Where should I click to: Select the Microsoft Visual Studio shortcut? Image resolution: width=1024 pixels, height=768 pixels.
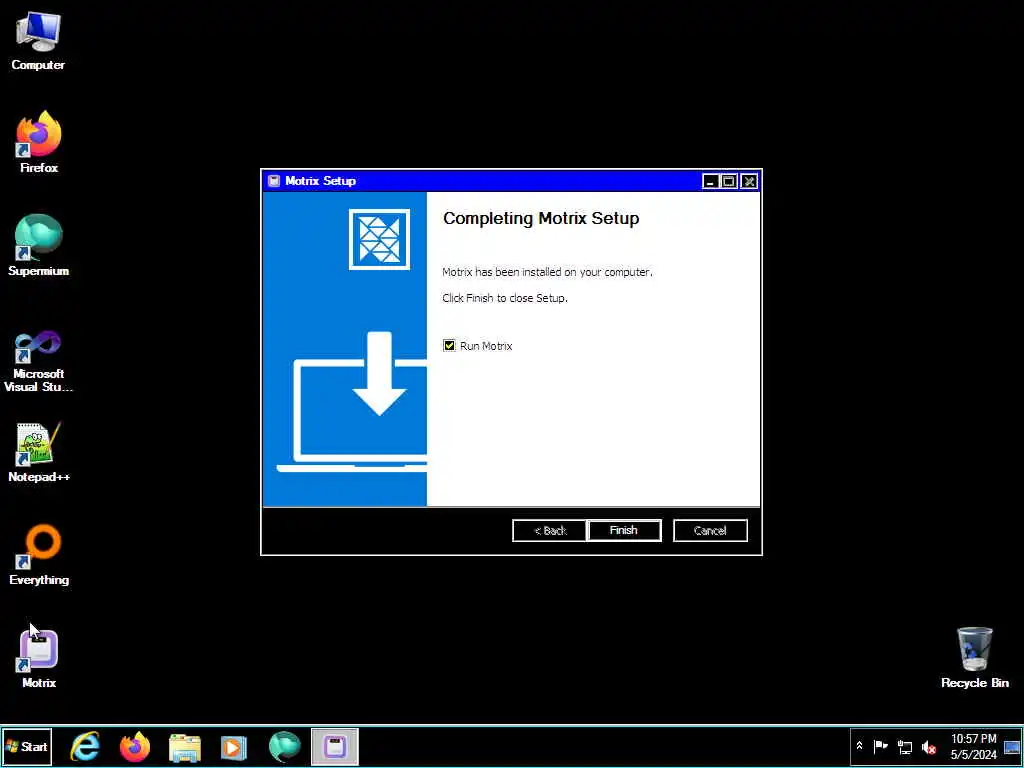pyautogui.click(x=39, y=360)
